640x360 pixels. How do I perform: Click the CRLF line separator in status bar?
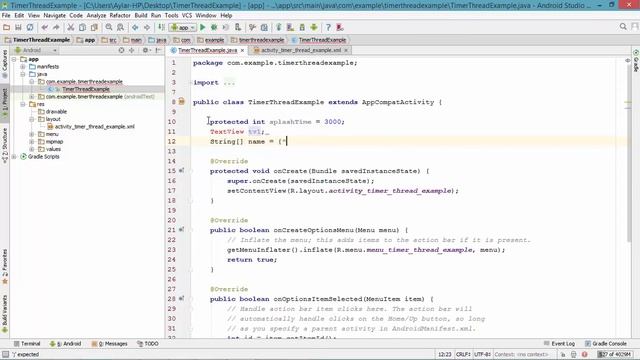coord(463,354)
